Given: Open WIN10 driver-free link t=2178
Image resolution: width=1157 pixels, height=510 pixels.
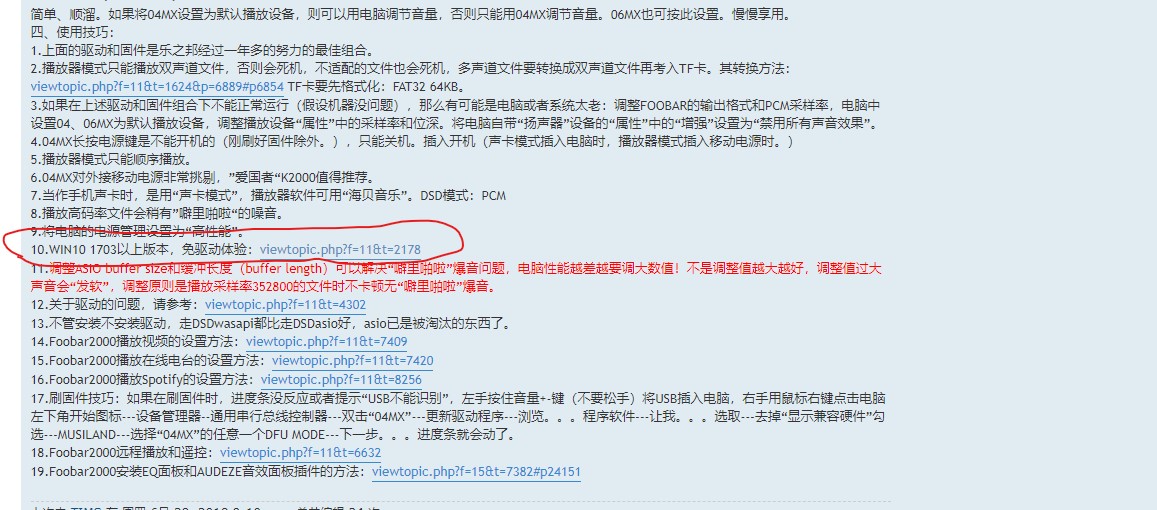Looking at the screenshot, I should click(x=340, y=249).
